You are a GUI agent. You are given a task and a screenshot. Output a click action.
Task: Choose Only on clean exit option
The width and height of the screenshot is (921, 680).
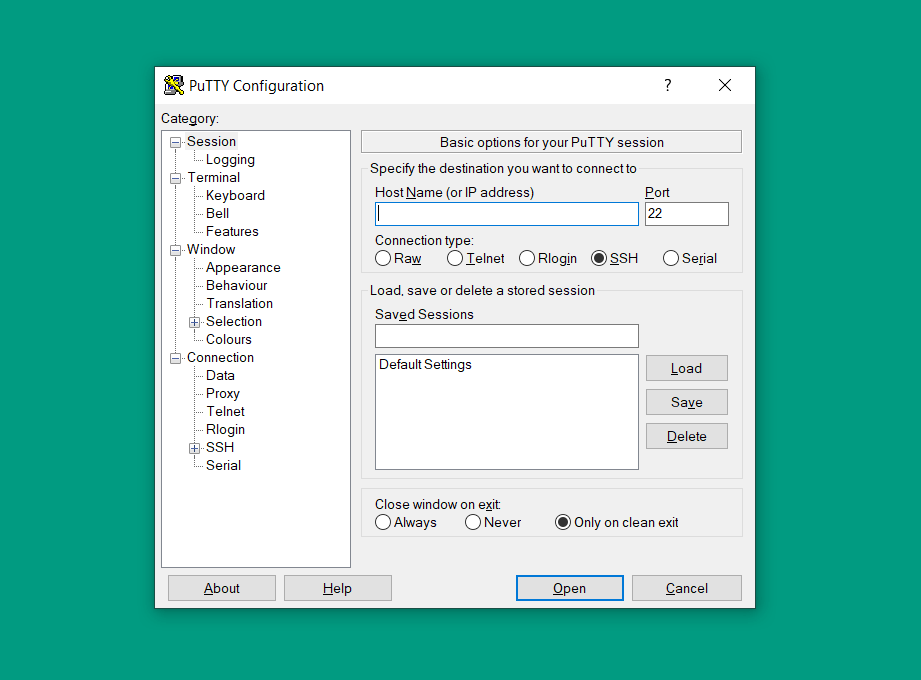tap(563, 522)
